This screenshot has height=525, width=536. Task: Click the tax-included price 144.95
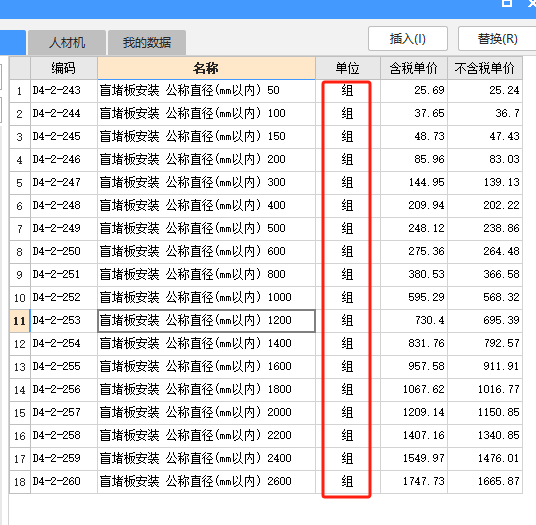414,183
